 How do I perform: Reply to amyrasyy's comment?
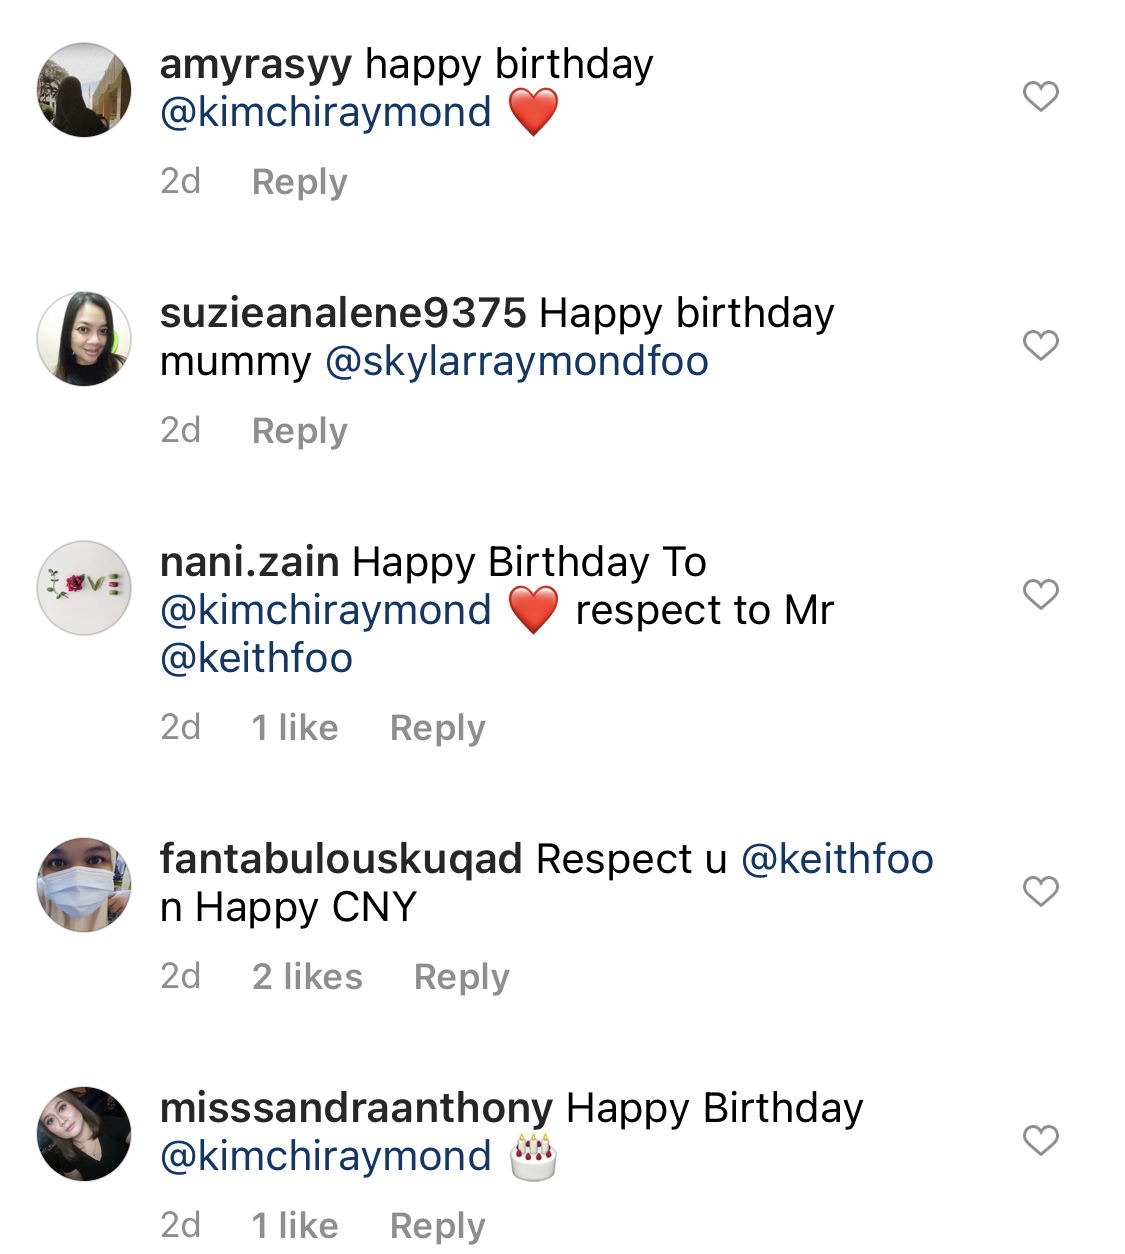tap(299, 182)
